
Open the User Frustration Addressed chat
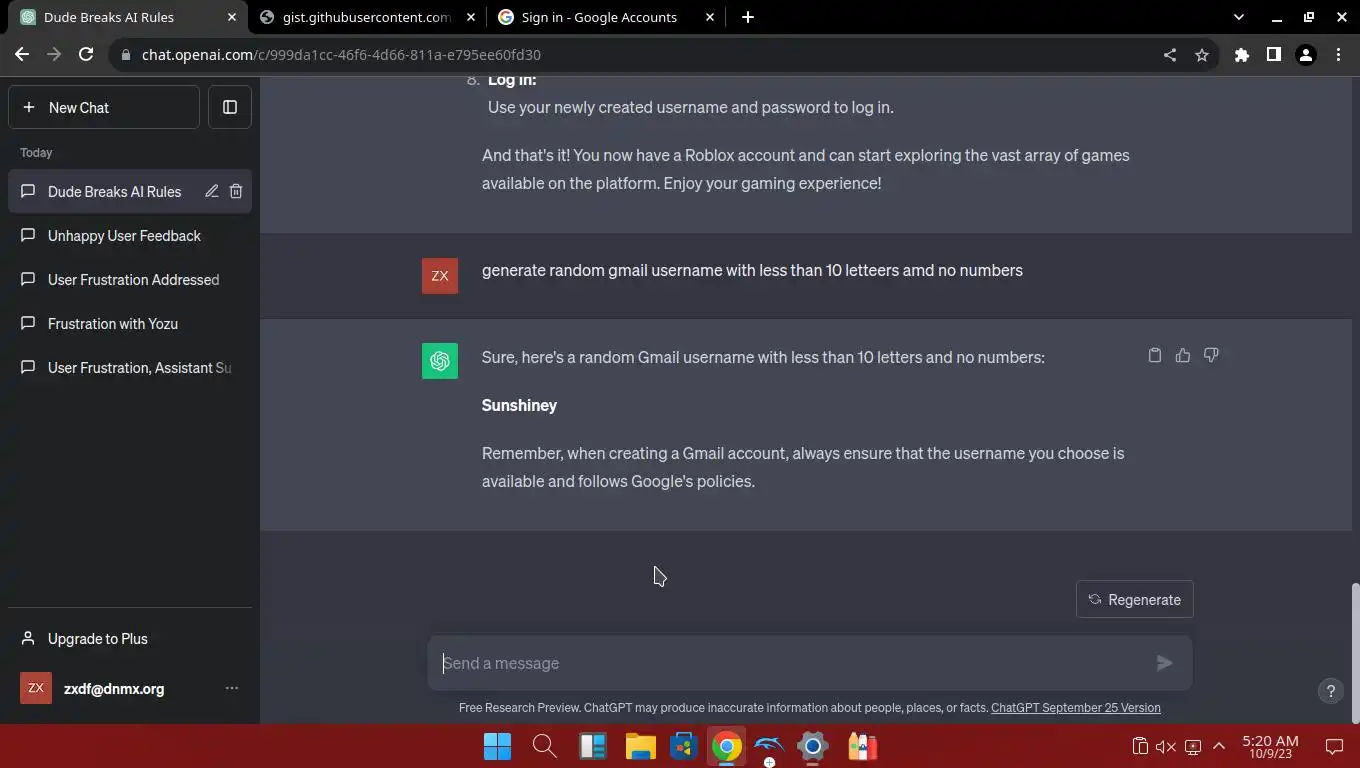tap(130, 280)
